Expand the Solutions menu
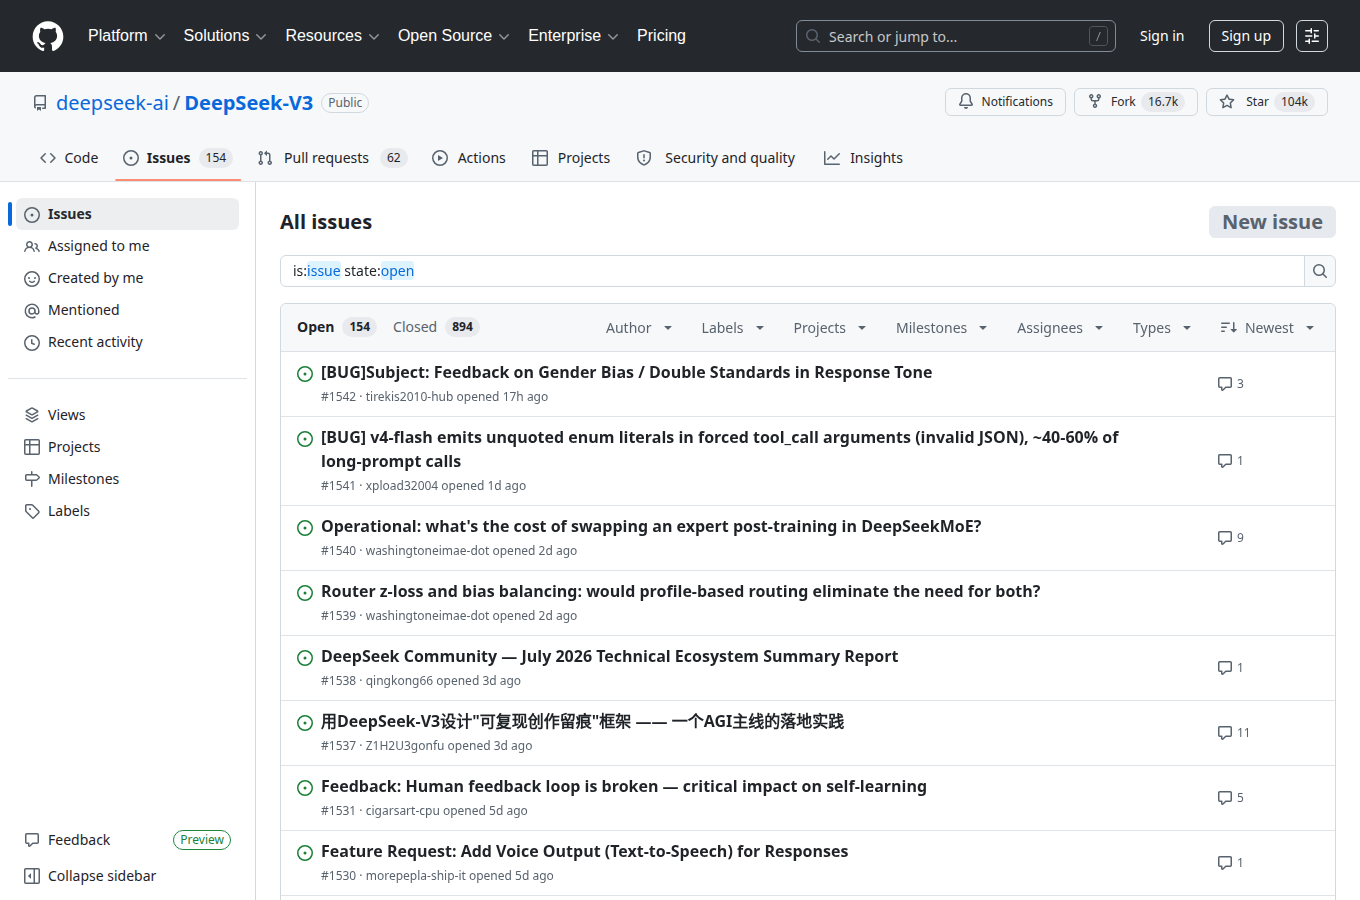 pos(225,36)
